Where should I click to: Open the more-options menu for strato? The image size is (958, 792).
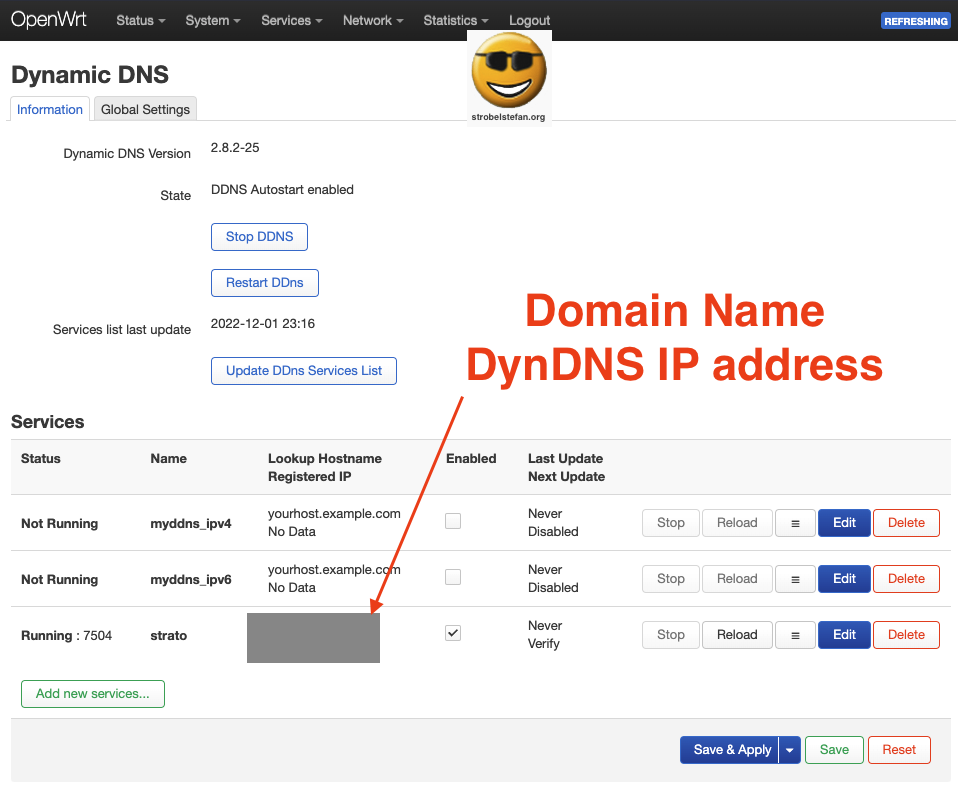click(795, 634)
